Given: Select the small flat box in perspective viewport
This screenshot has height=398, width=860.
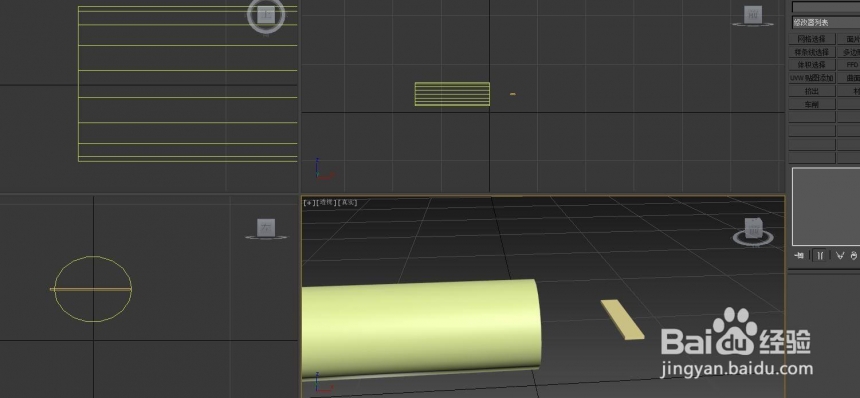Looking at the screenshot, I should [x=623, y=319].
